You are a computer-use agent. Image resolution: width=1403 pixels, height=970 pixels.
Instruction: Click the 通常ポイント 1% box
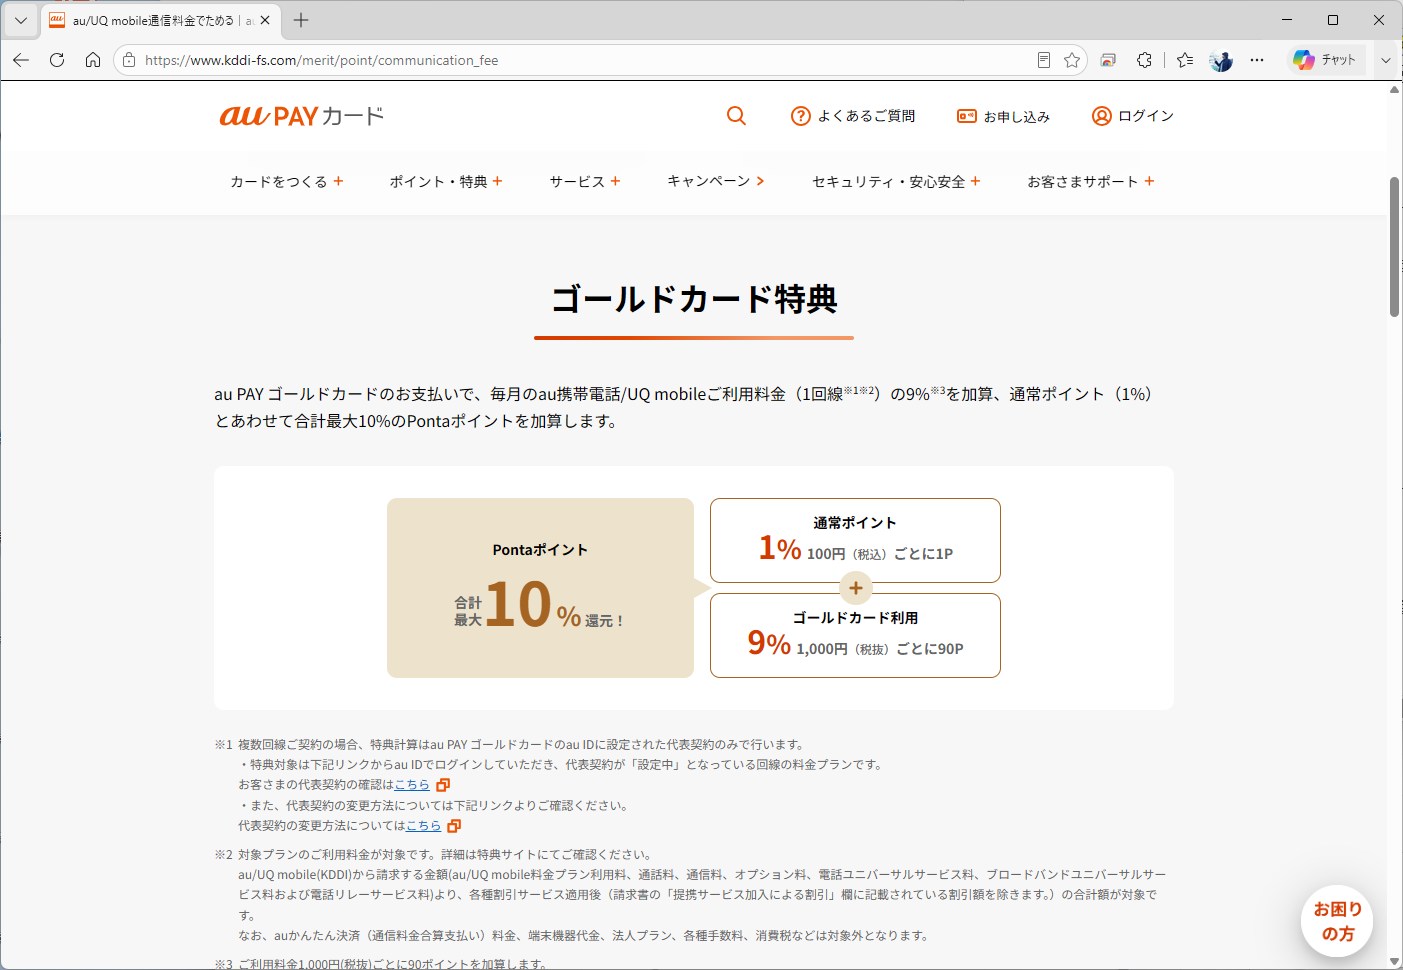pyautogui.click(x=855, y=540)
